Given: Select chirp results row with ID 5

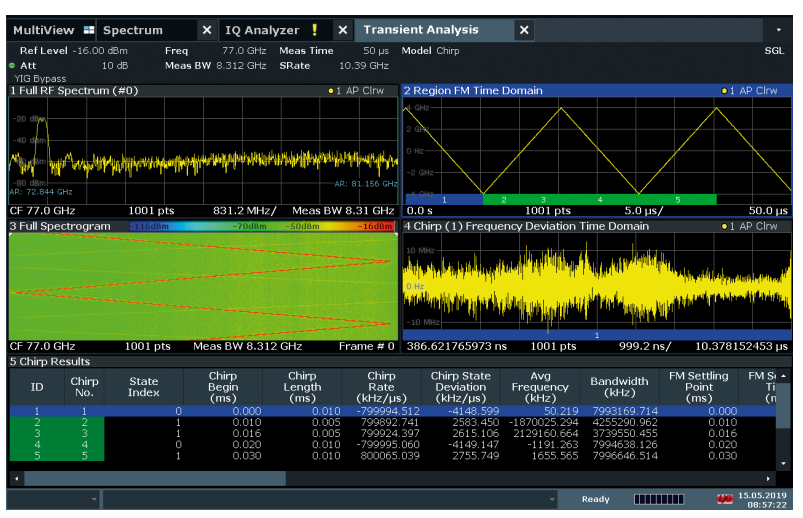Looking at the screenshot, I should click(393, 456).
